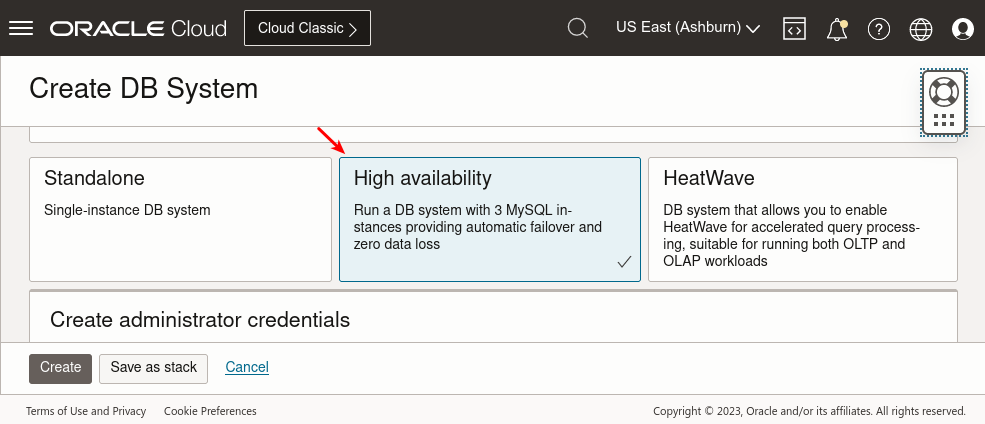Select the HeatWave DB system option

[803, 219]
